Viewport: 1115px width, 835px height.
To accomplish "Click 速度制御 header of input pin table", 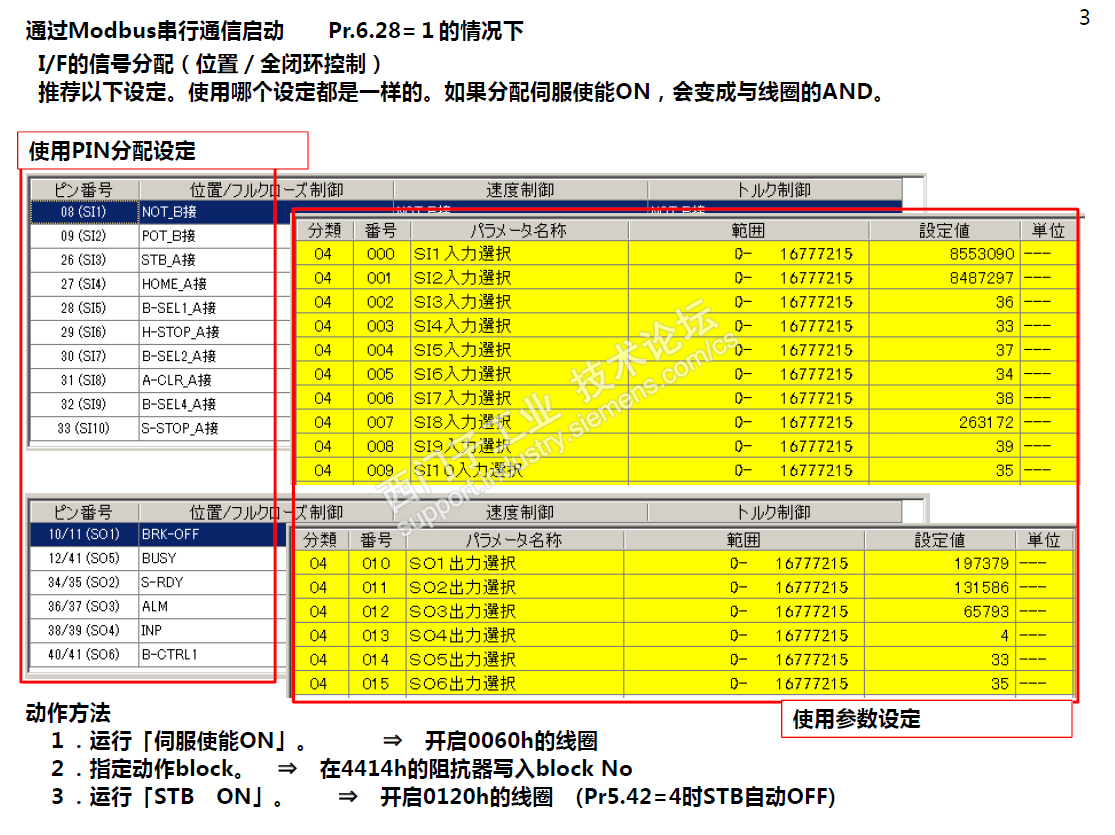I will point(521,191).
